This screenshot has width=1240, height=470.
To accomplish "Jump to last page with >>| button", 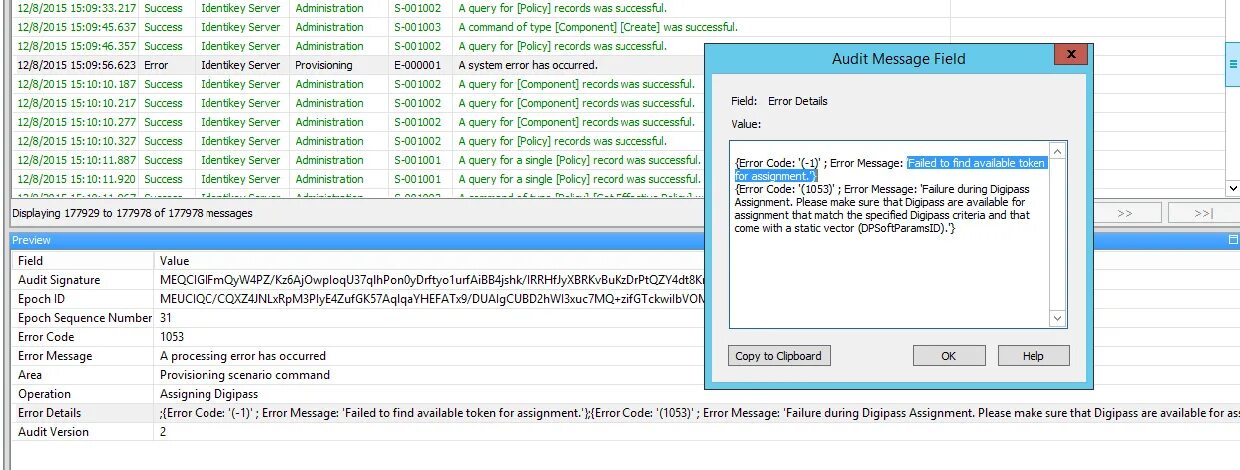I will point(1203,213).
